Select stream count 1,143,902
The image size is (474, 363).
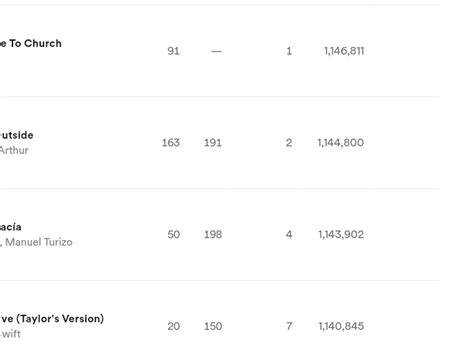coord(341,234)
